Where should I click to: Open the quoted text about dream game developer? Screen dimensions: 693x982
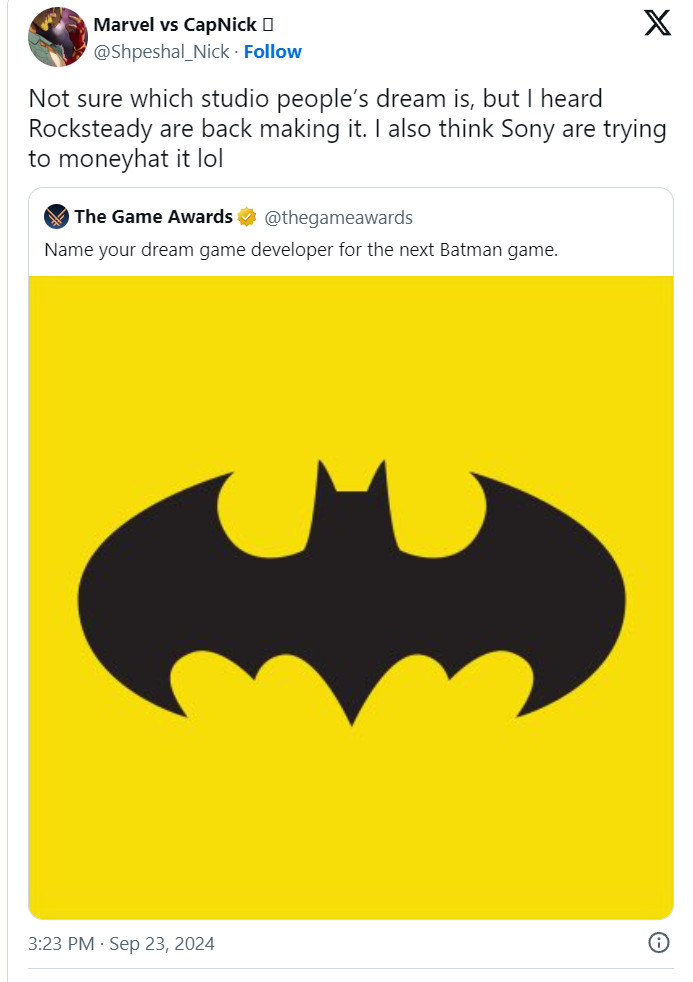coord(300,249)
